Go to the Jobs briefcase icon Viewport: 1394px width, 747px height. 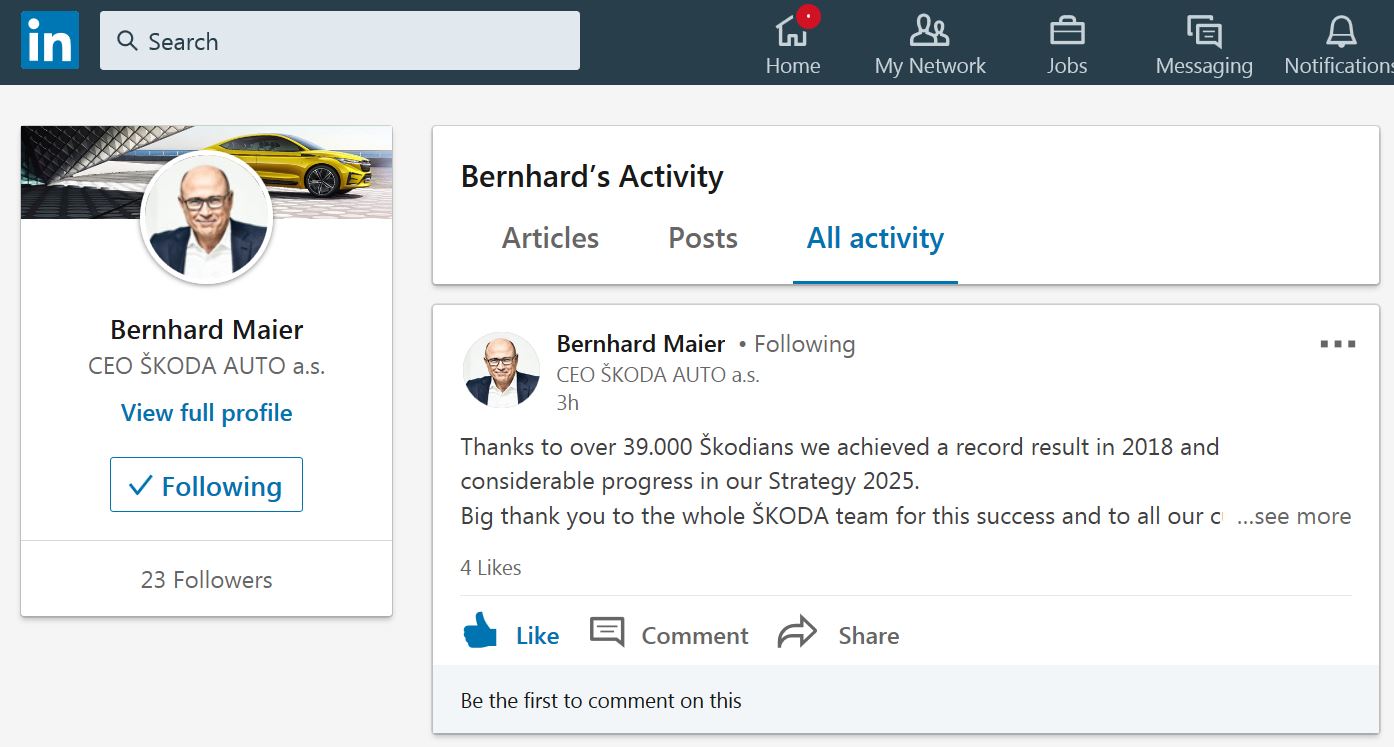pyautogui.click(x=1067, y=32)
